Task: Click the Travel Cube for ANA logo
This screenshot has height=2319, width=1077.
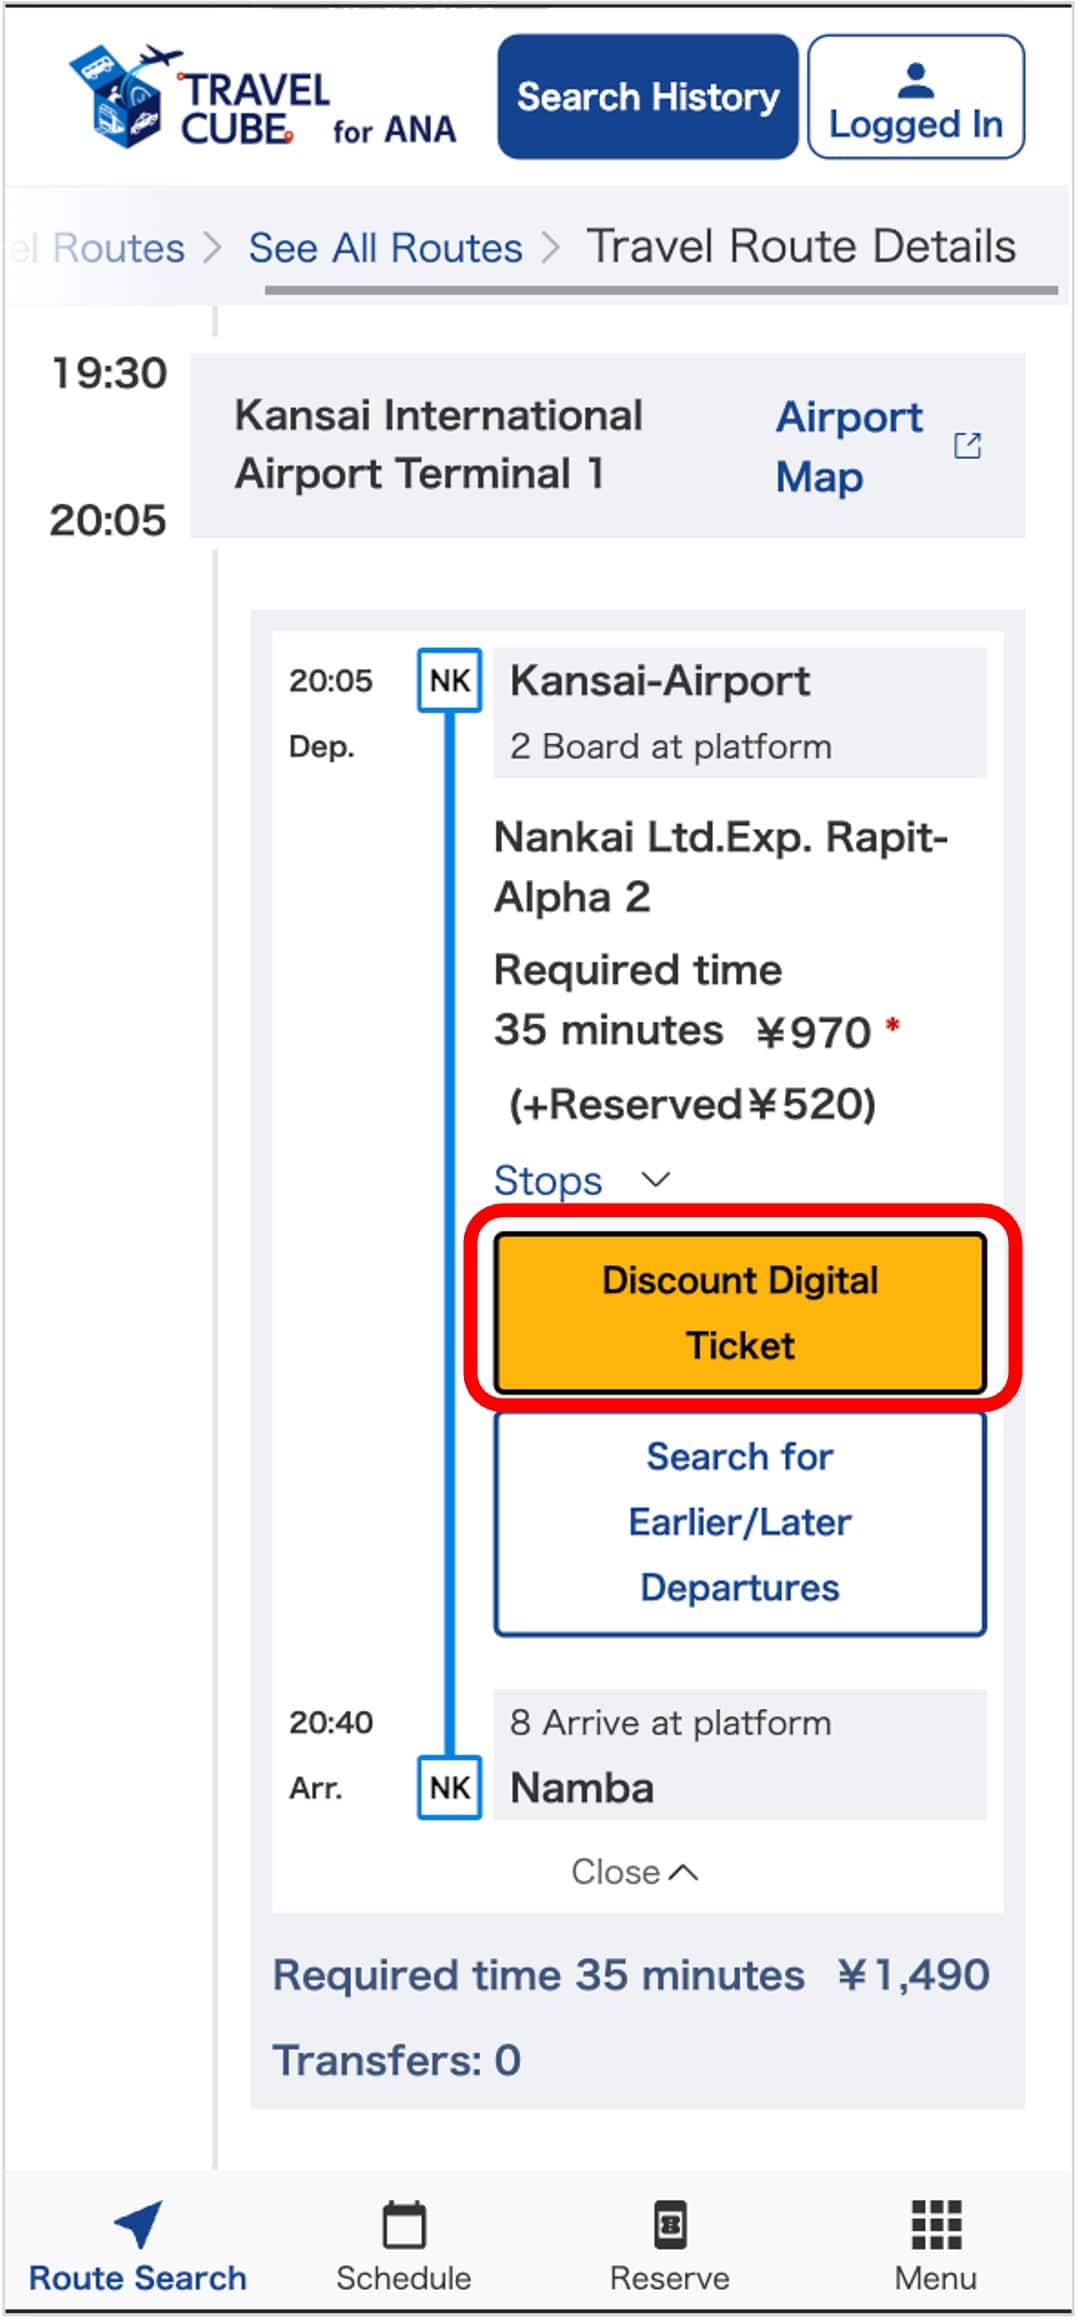Action: pos(262,98)
